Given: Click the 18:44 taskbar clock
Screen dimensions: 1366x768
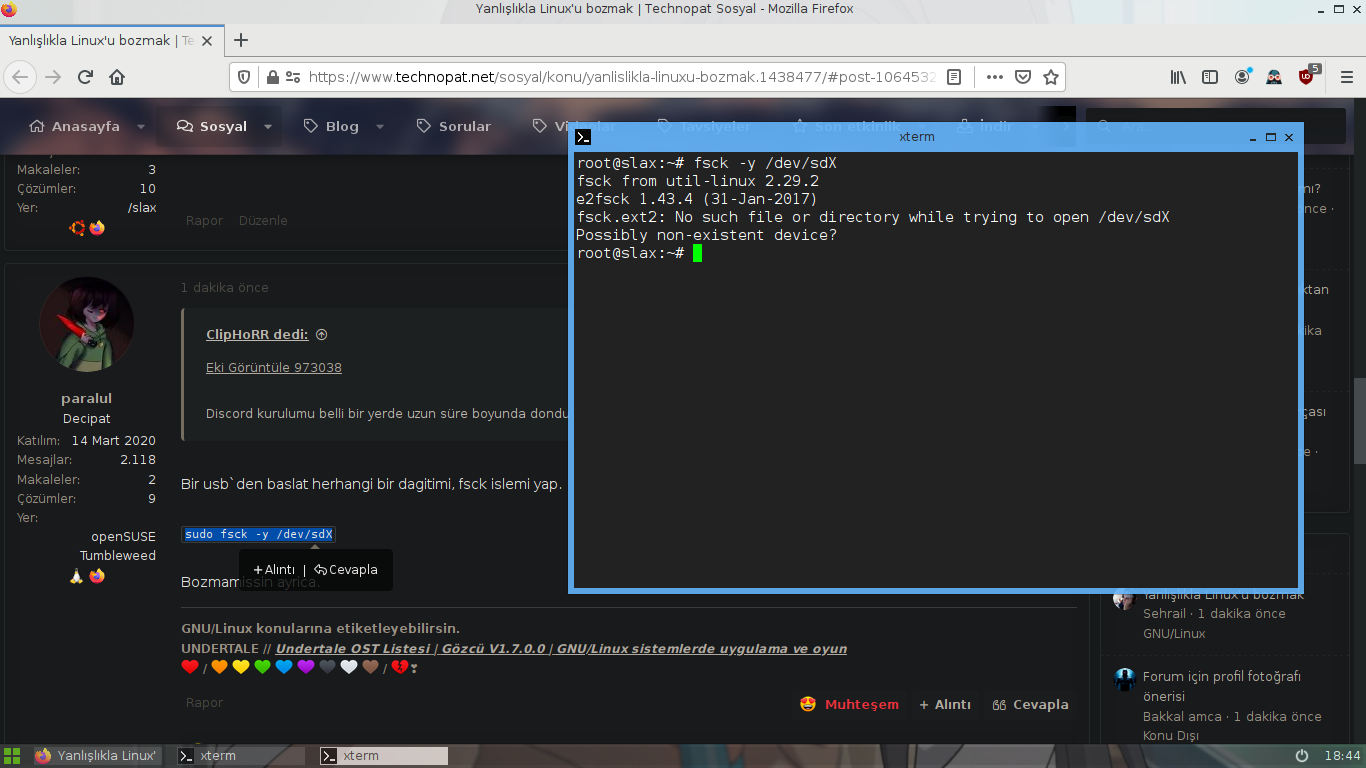Looking at the screenshot, I should (1342, 756).
